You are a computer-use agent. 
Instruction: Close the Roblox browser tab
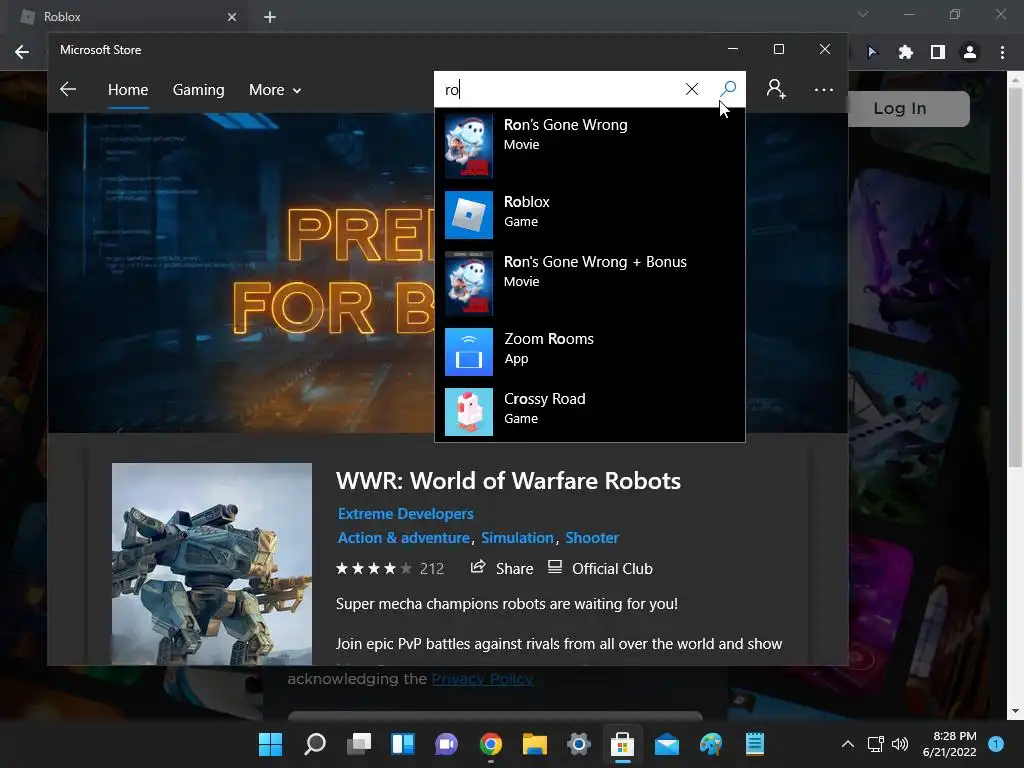pos(232,17)
